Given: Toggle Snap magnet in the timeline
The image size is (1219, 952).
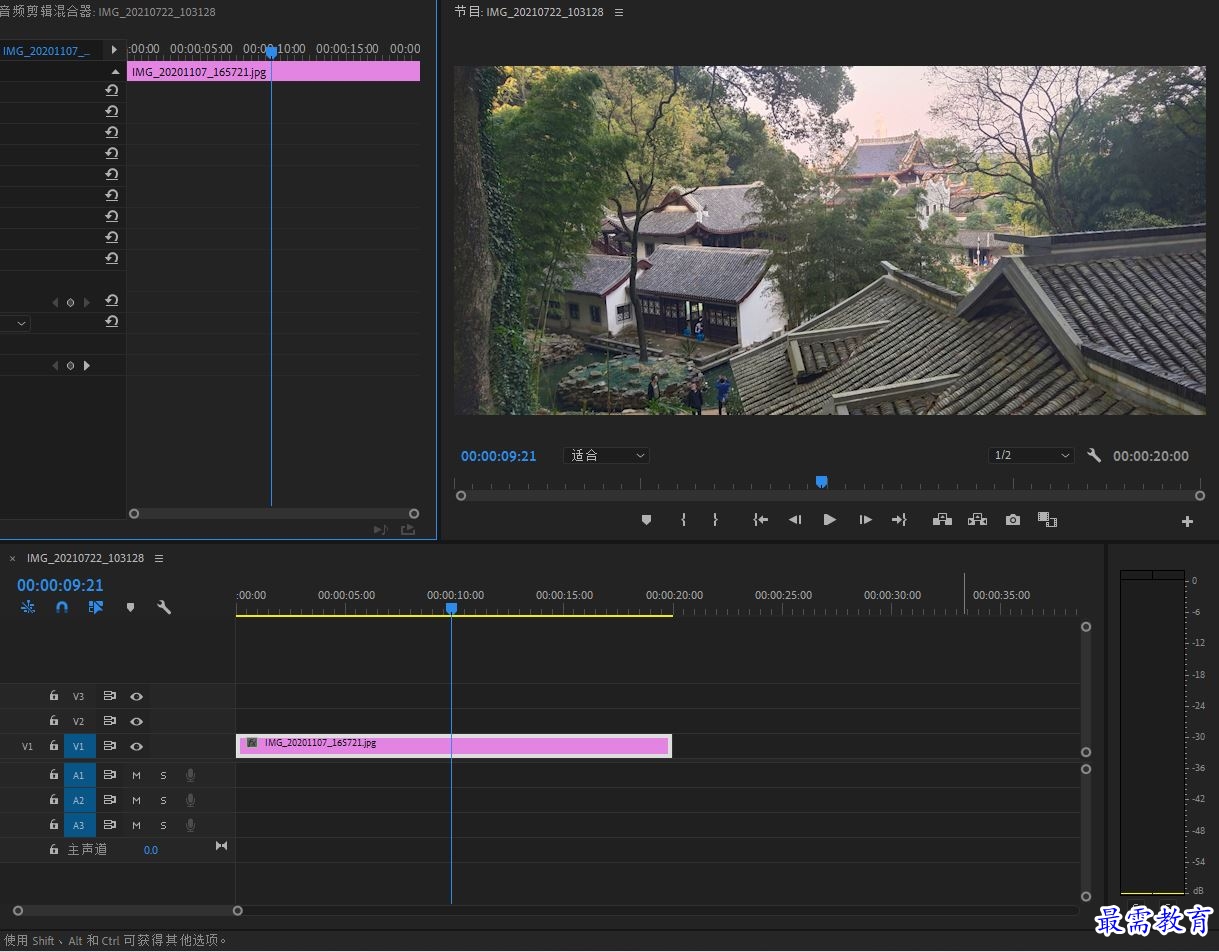Looking at the screenshot, I should click(x=62, y=607).
